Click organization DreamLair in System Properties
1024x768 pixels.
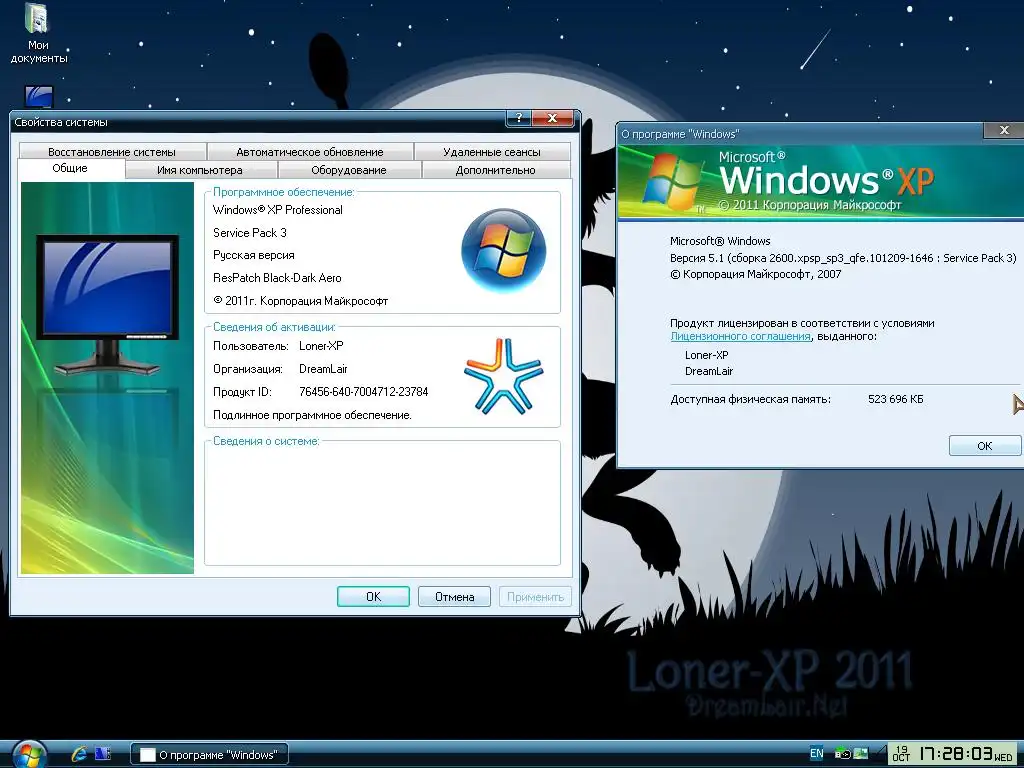[x=323, y=369]
